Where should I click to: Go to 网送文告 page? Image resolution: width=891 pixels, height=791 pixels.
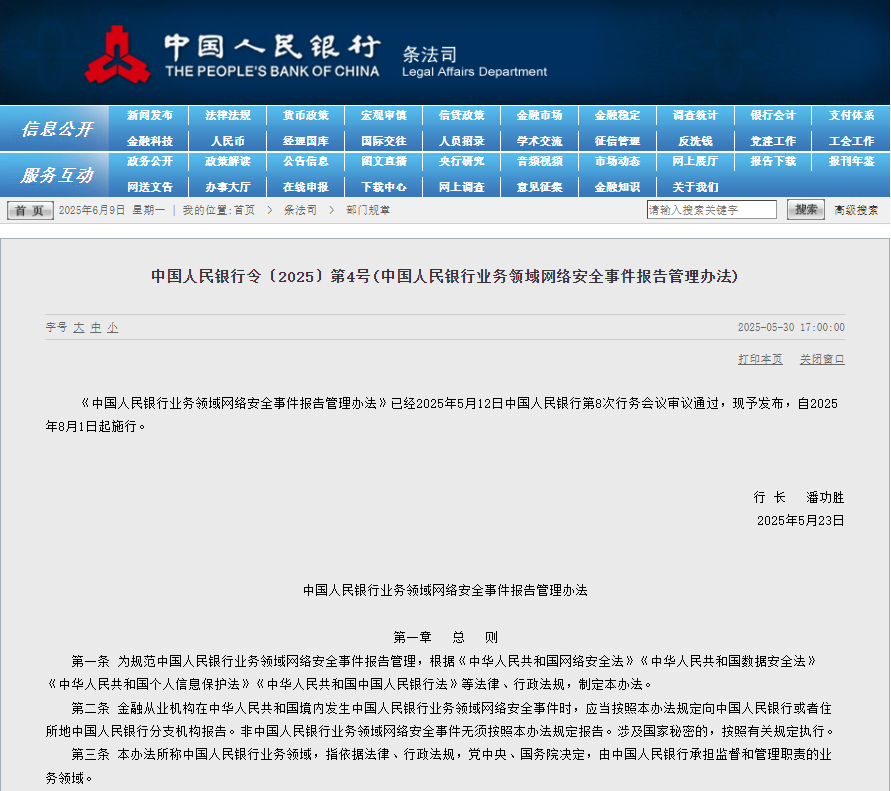click(149, 187)
